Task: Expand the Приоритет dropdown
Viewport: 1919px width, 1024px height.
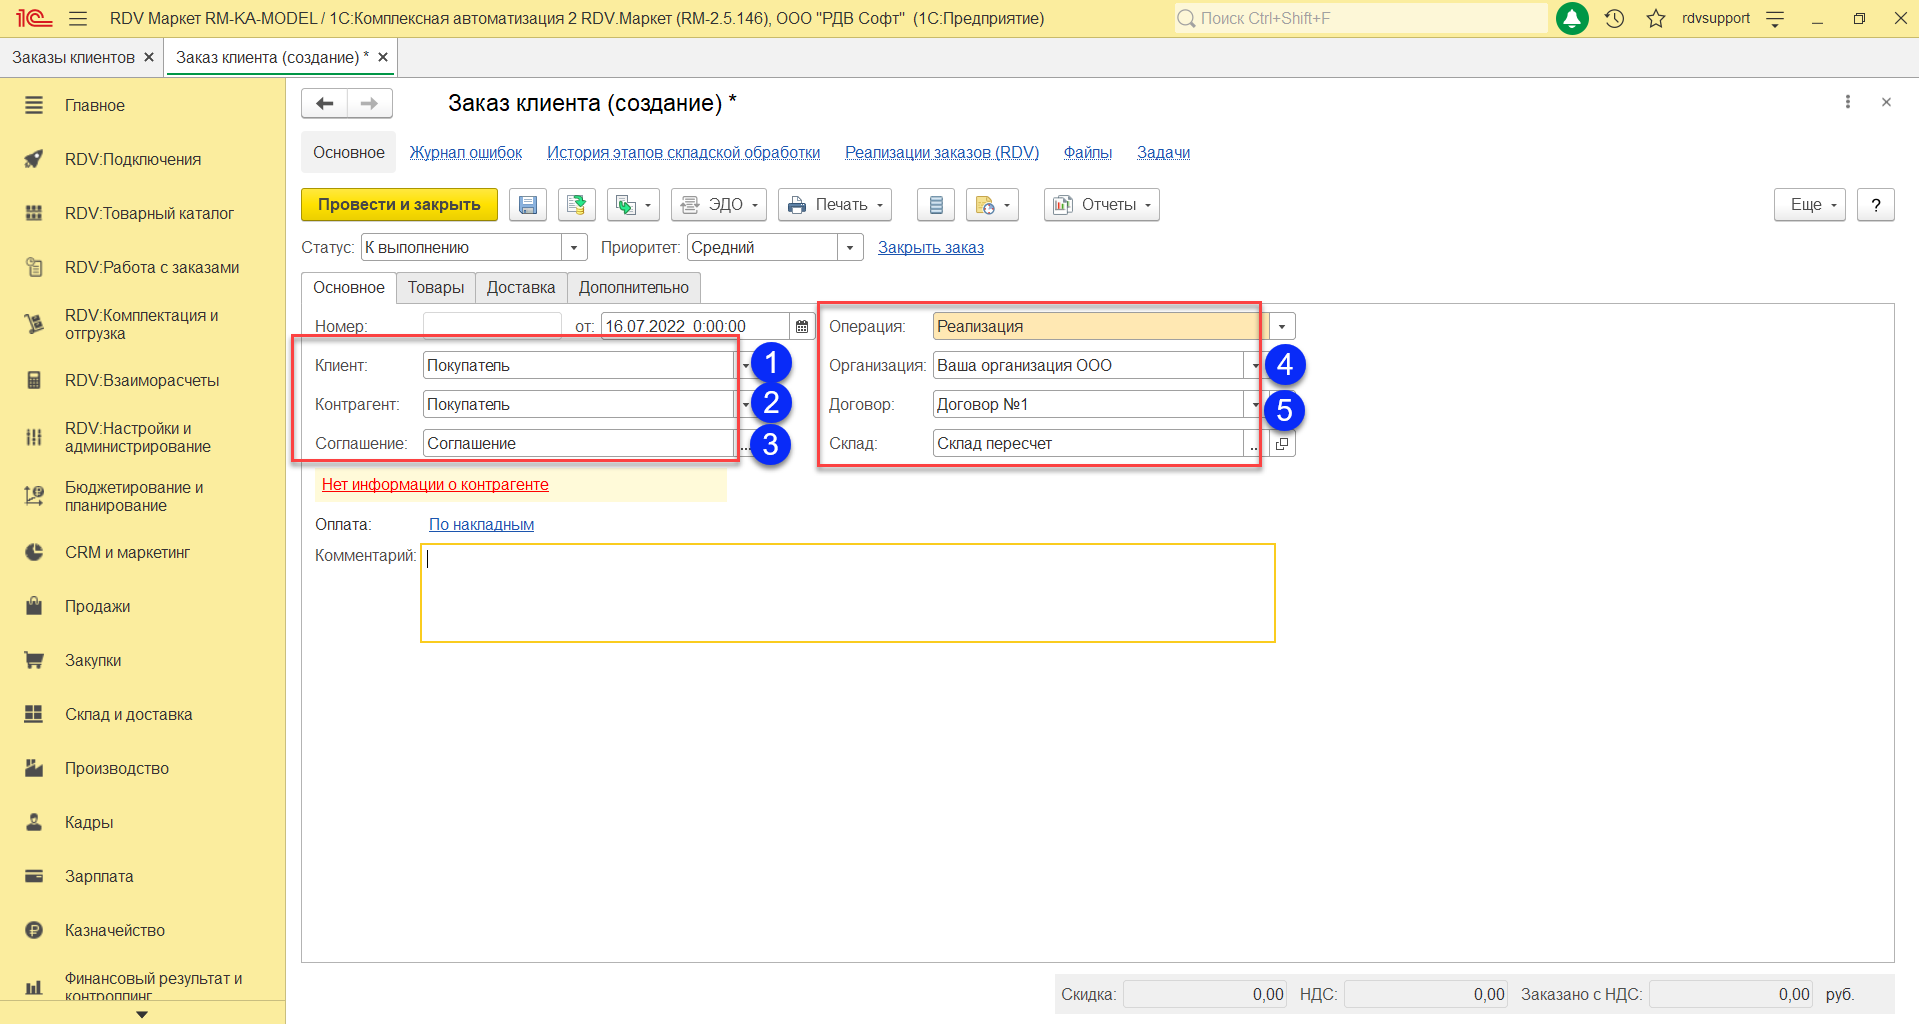Action: (850, 248)
